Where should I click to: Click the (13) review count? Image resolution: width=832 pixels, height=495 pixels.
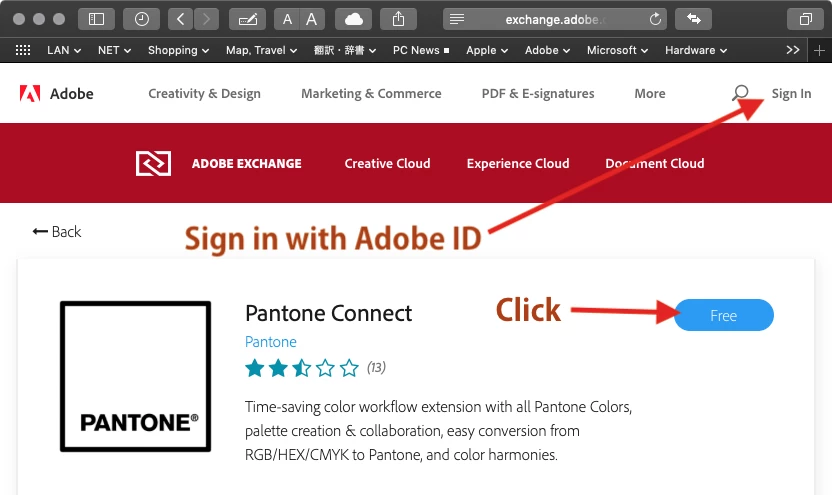(x=376, y=367)
